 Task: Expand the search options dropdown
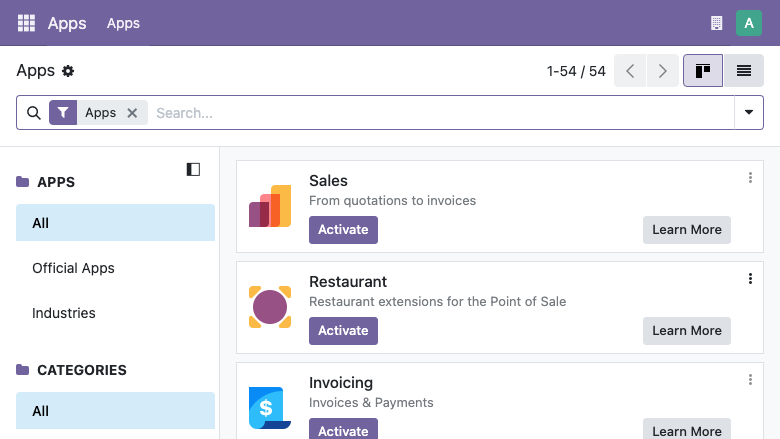pyautogui.click(x=749, y=112)
